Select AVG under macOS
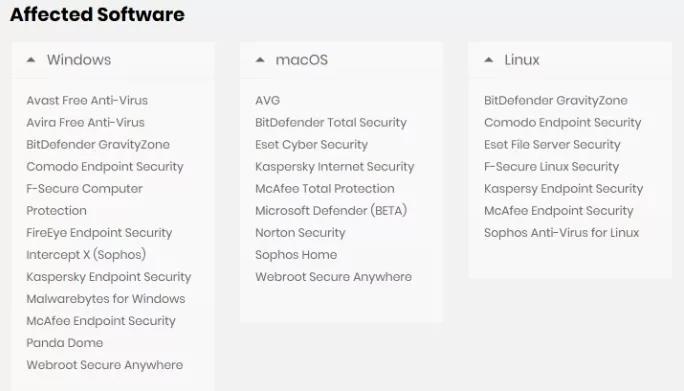Viewport: 684px width, 391px height. (x=267, y=100)
